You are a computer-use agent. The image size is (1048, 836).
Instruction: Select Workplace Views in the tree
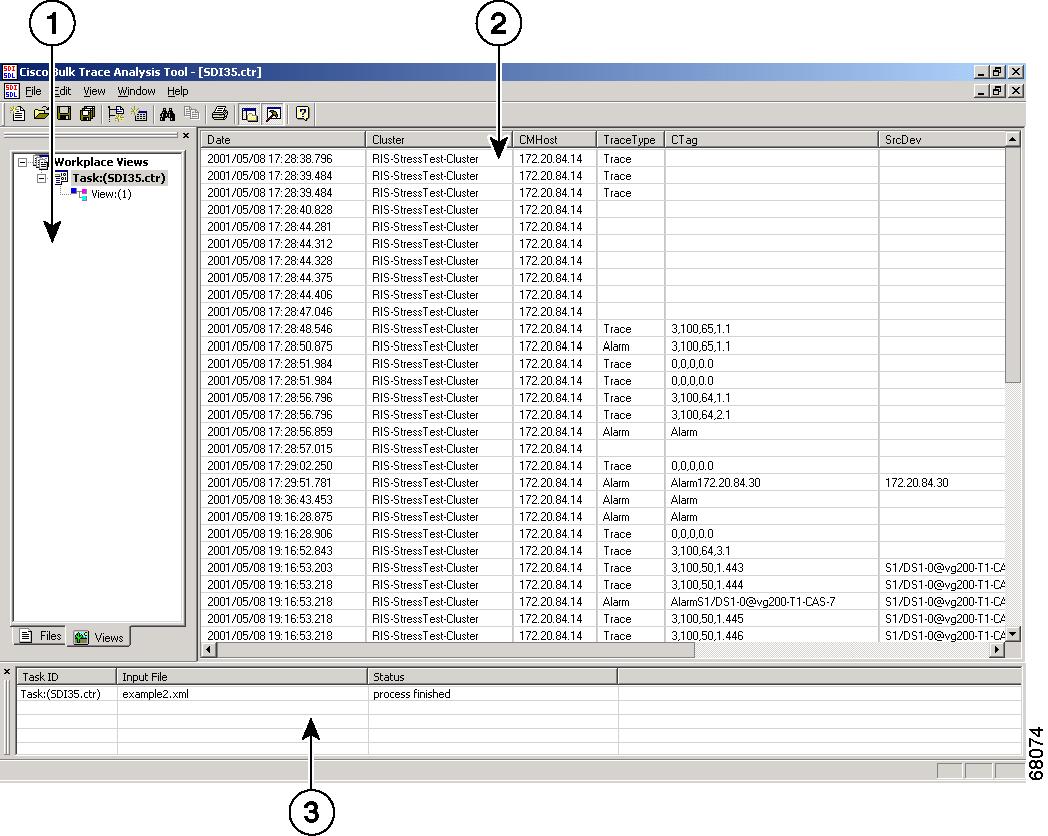point(101,162)
